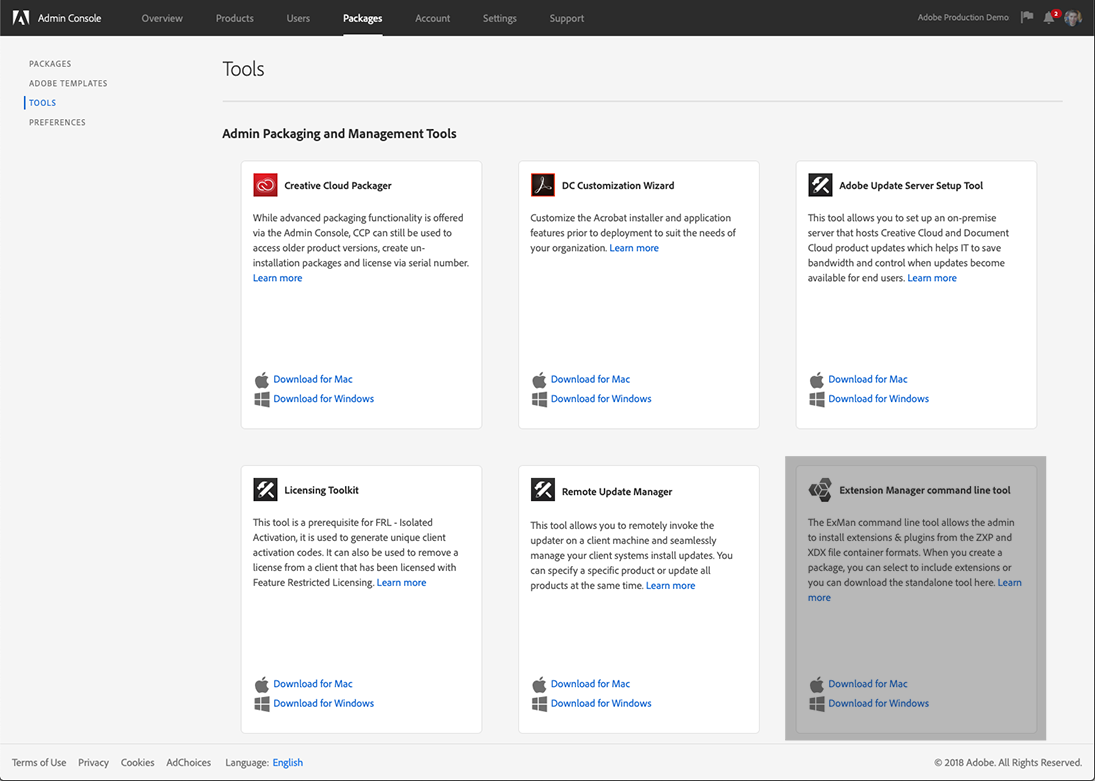
Task: Select Tools in the left sidebar
Action: click(x=43, y=103)
